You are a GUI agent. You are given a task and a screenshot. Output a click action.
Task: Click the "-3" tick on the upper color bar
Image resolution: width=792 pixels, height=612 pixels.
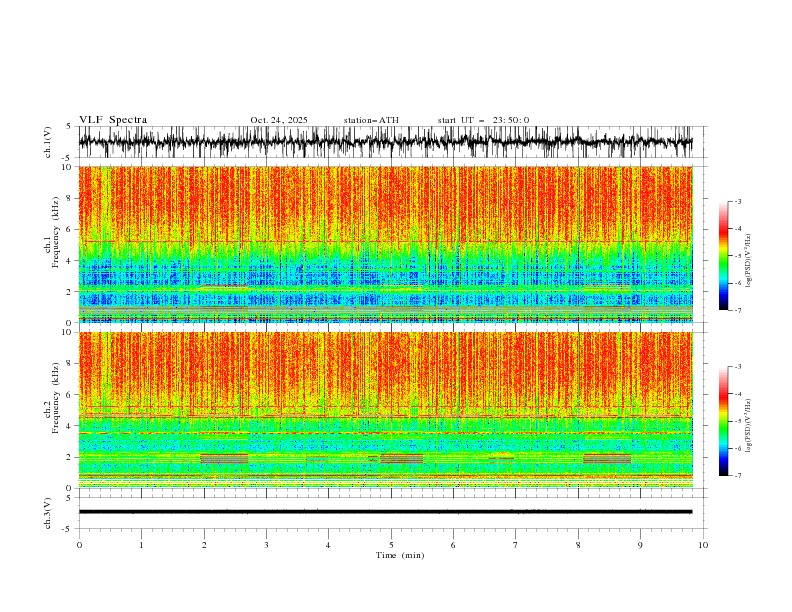(737, 201)
